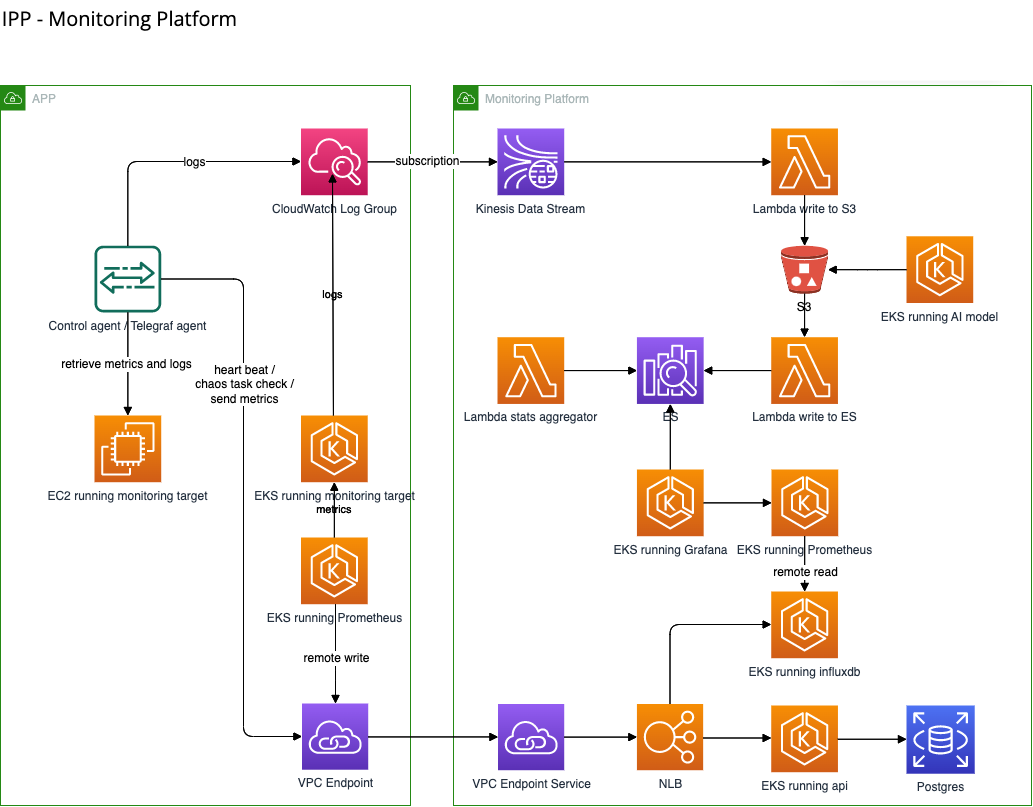Click APP group's EKS running Prometheus icon

point(334,570)
